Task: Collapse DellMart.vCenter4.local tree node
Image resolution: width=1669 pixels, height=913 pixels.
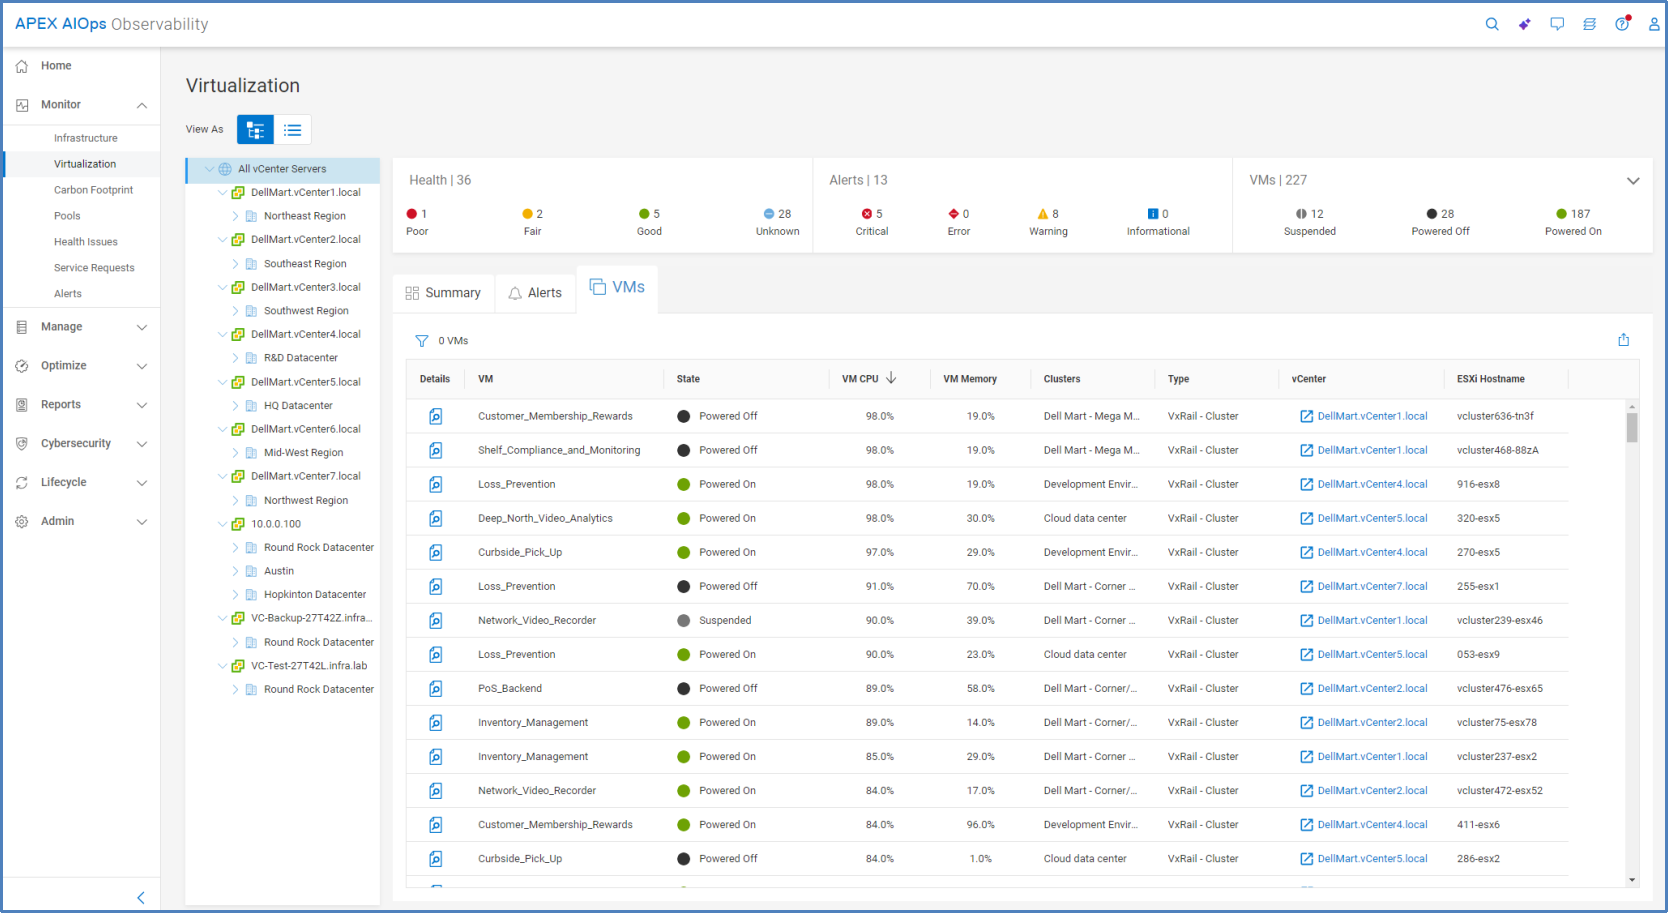Action: point(222,335)
